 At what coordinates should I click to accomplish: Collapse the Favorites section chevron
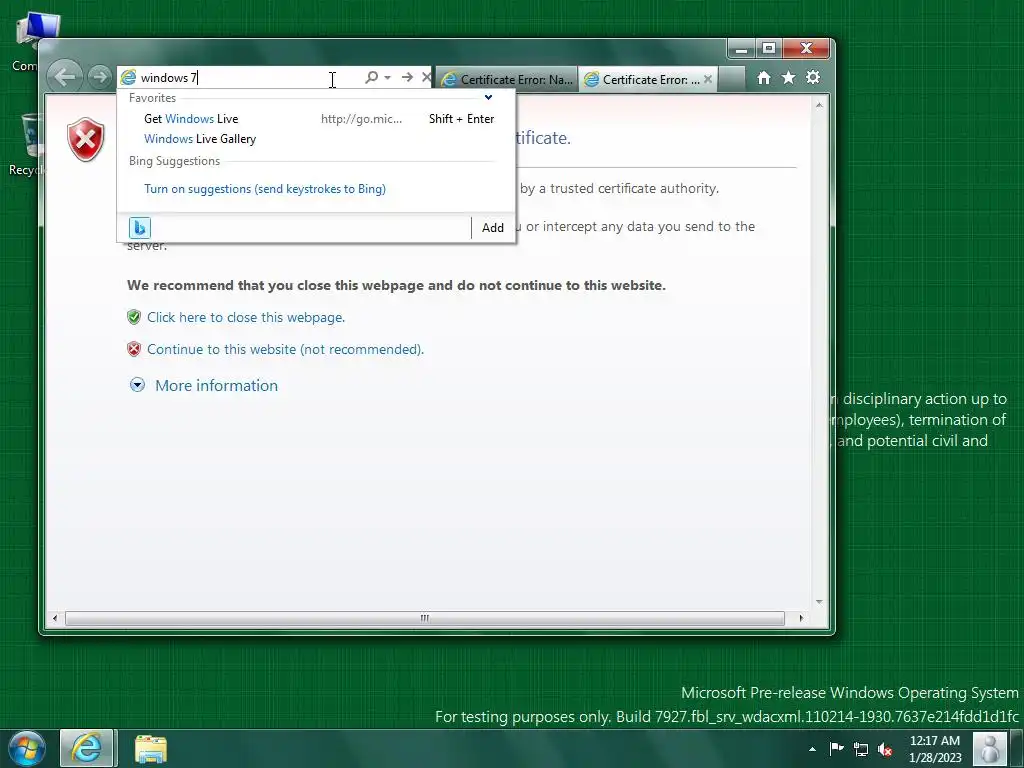(x=488, y=97)
